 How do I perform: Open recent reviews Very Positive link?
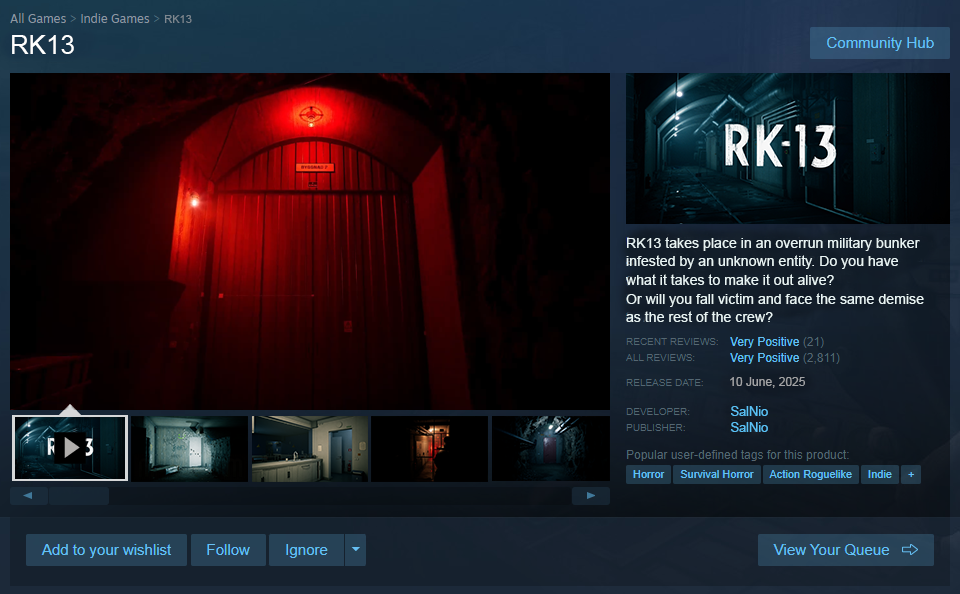pyautogui.click(x=764, y=342)
